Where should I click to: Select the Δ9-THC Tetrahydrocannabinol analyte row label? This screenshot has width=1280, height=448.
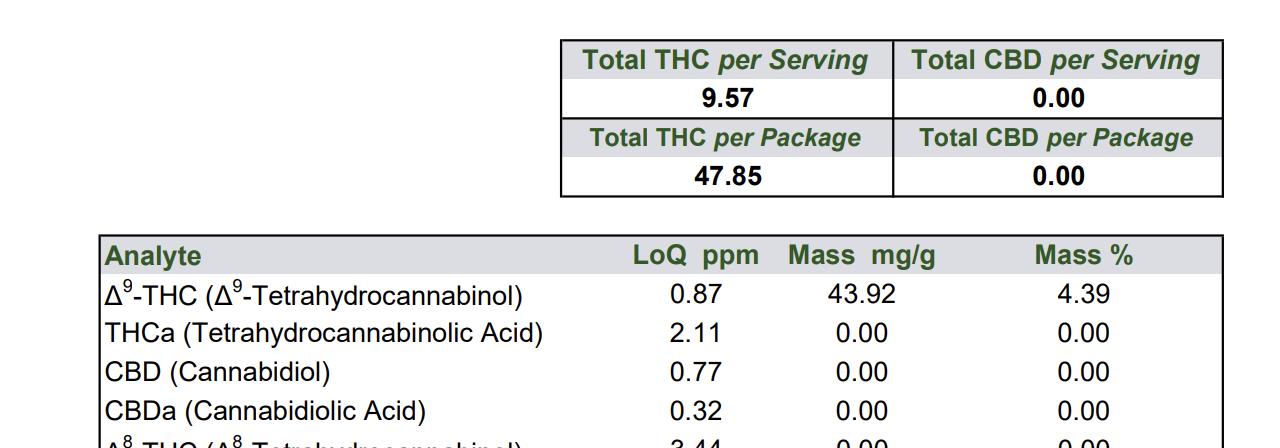[314, 295]
